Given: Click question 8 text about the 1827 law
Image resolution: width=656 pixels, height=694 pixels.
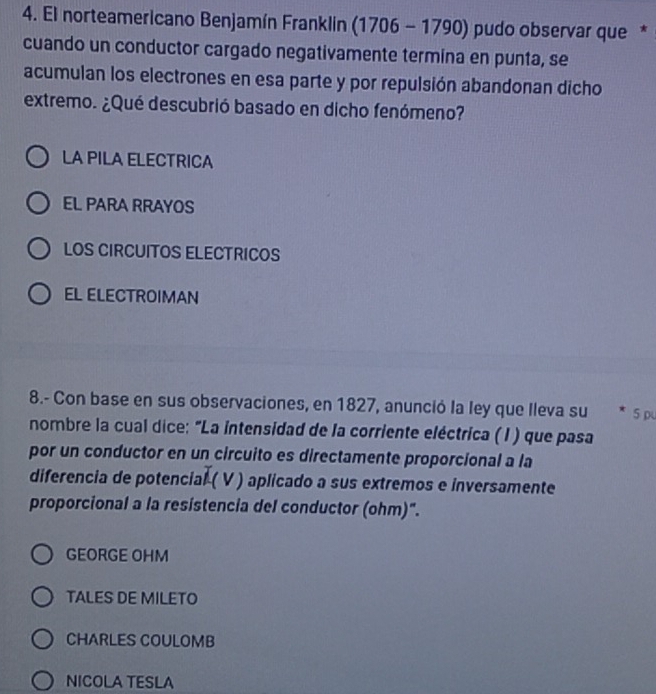Looking at the screenshot, I should coord(311,456).
